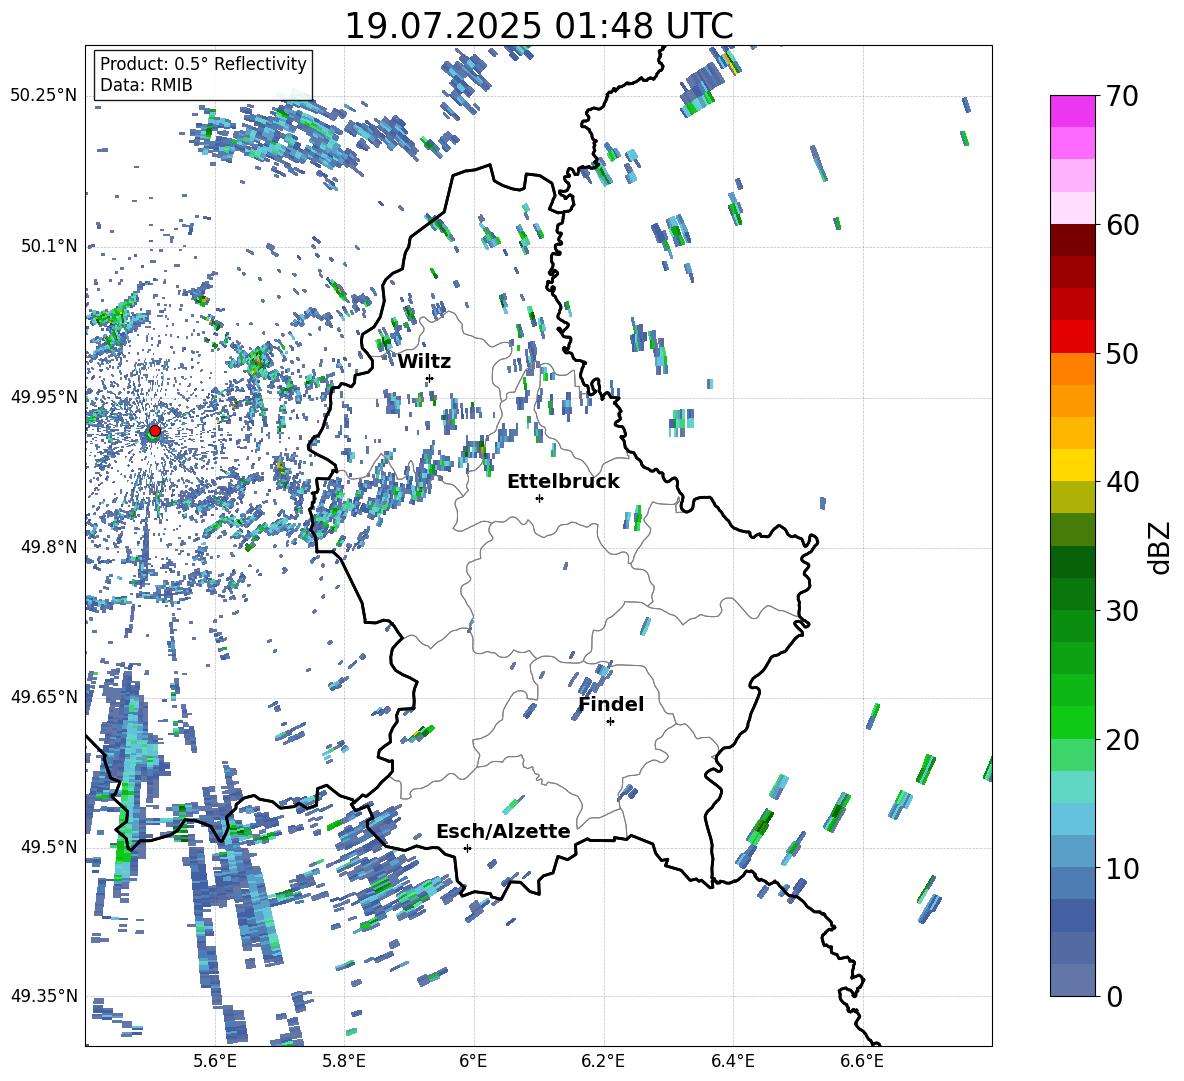
Task: Click the Wiltz city label
Action: click(424, 362)
